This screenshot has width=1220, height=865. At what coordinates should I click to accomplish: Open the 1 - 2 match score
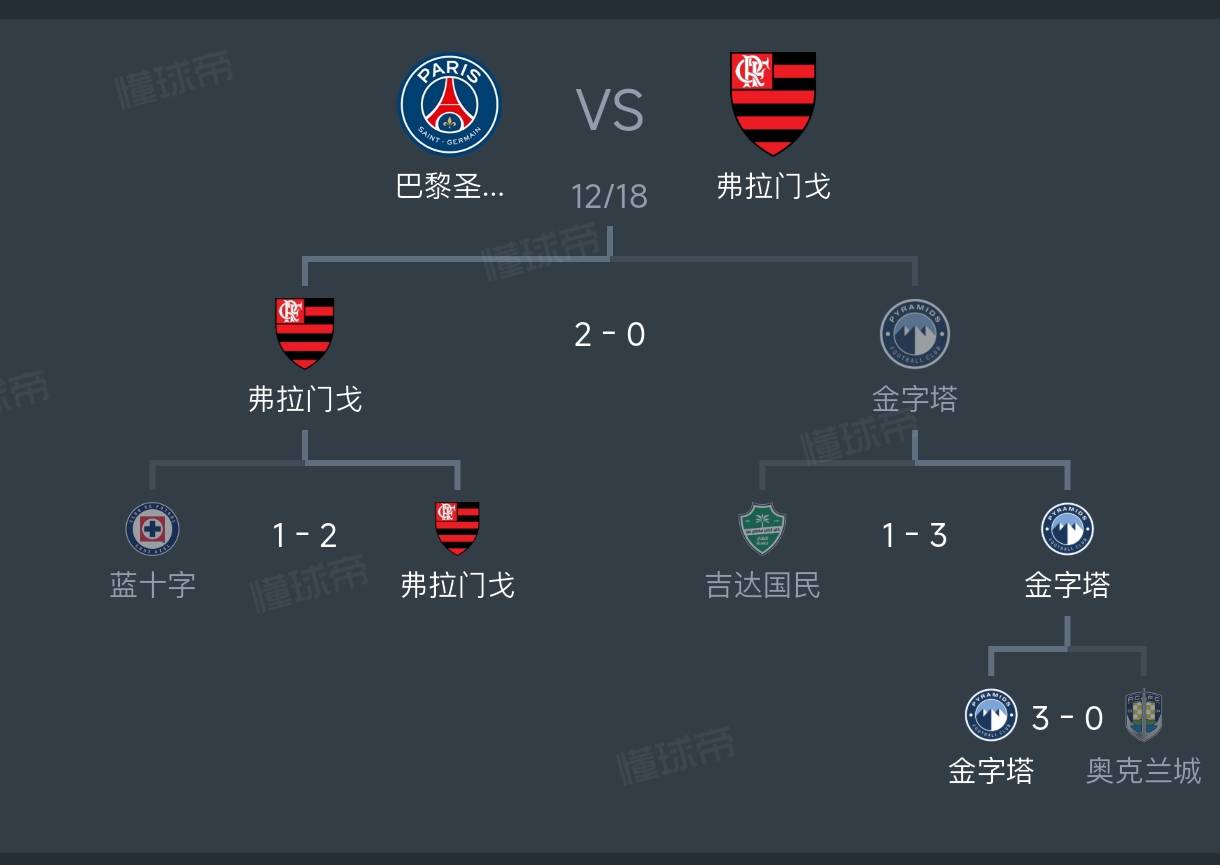[x=305, y=536]
